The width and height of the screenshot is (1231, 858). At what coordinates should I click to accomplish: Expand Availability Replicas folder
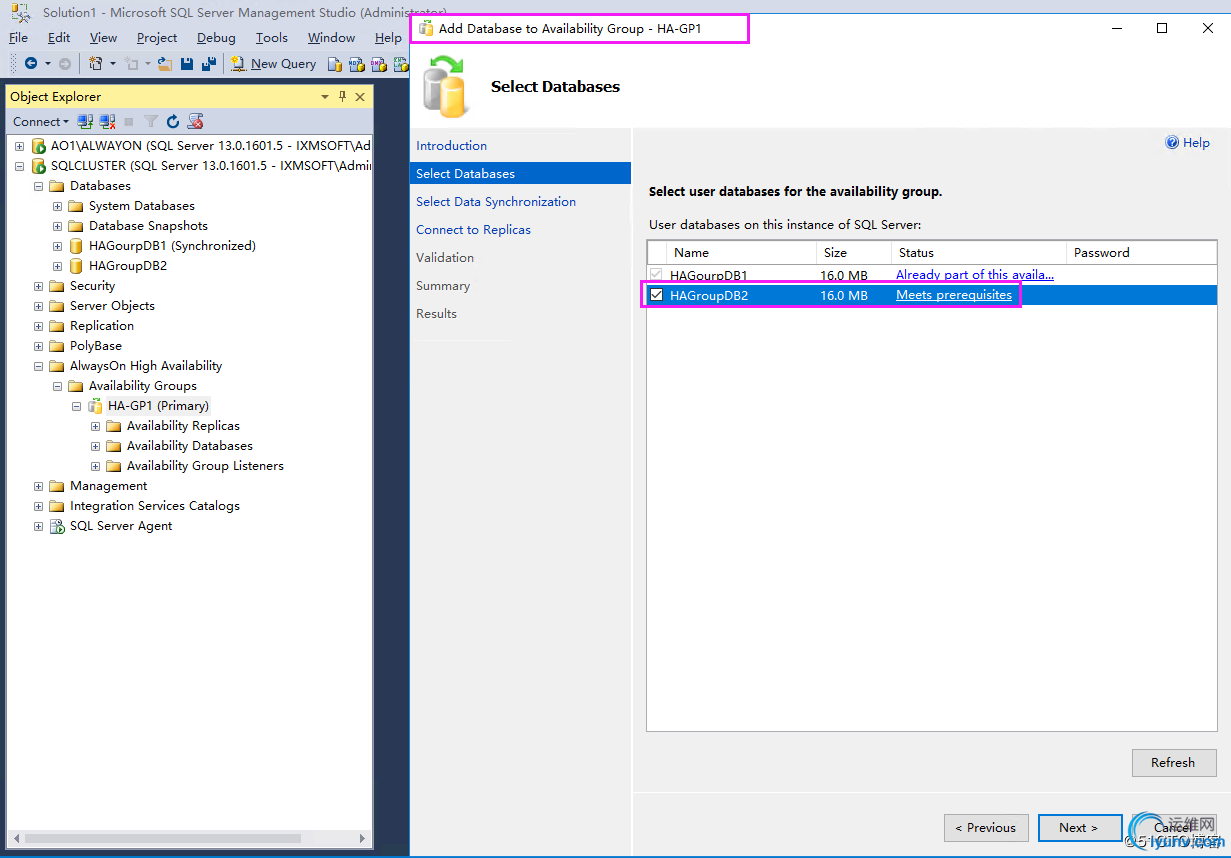coord(95,426)
